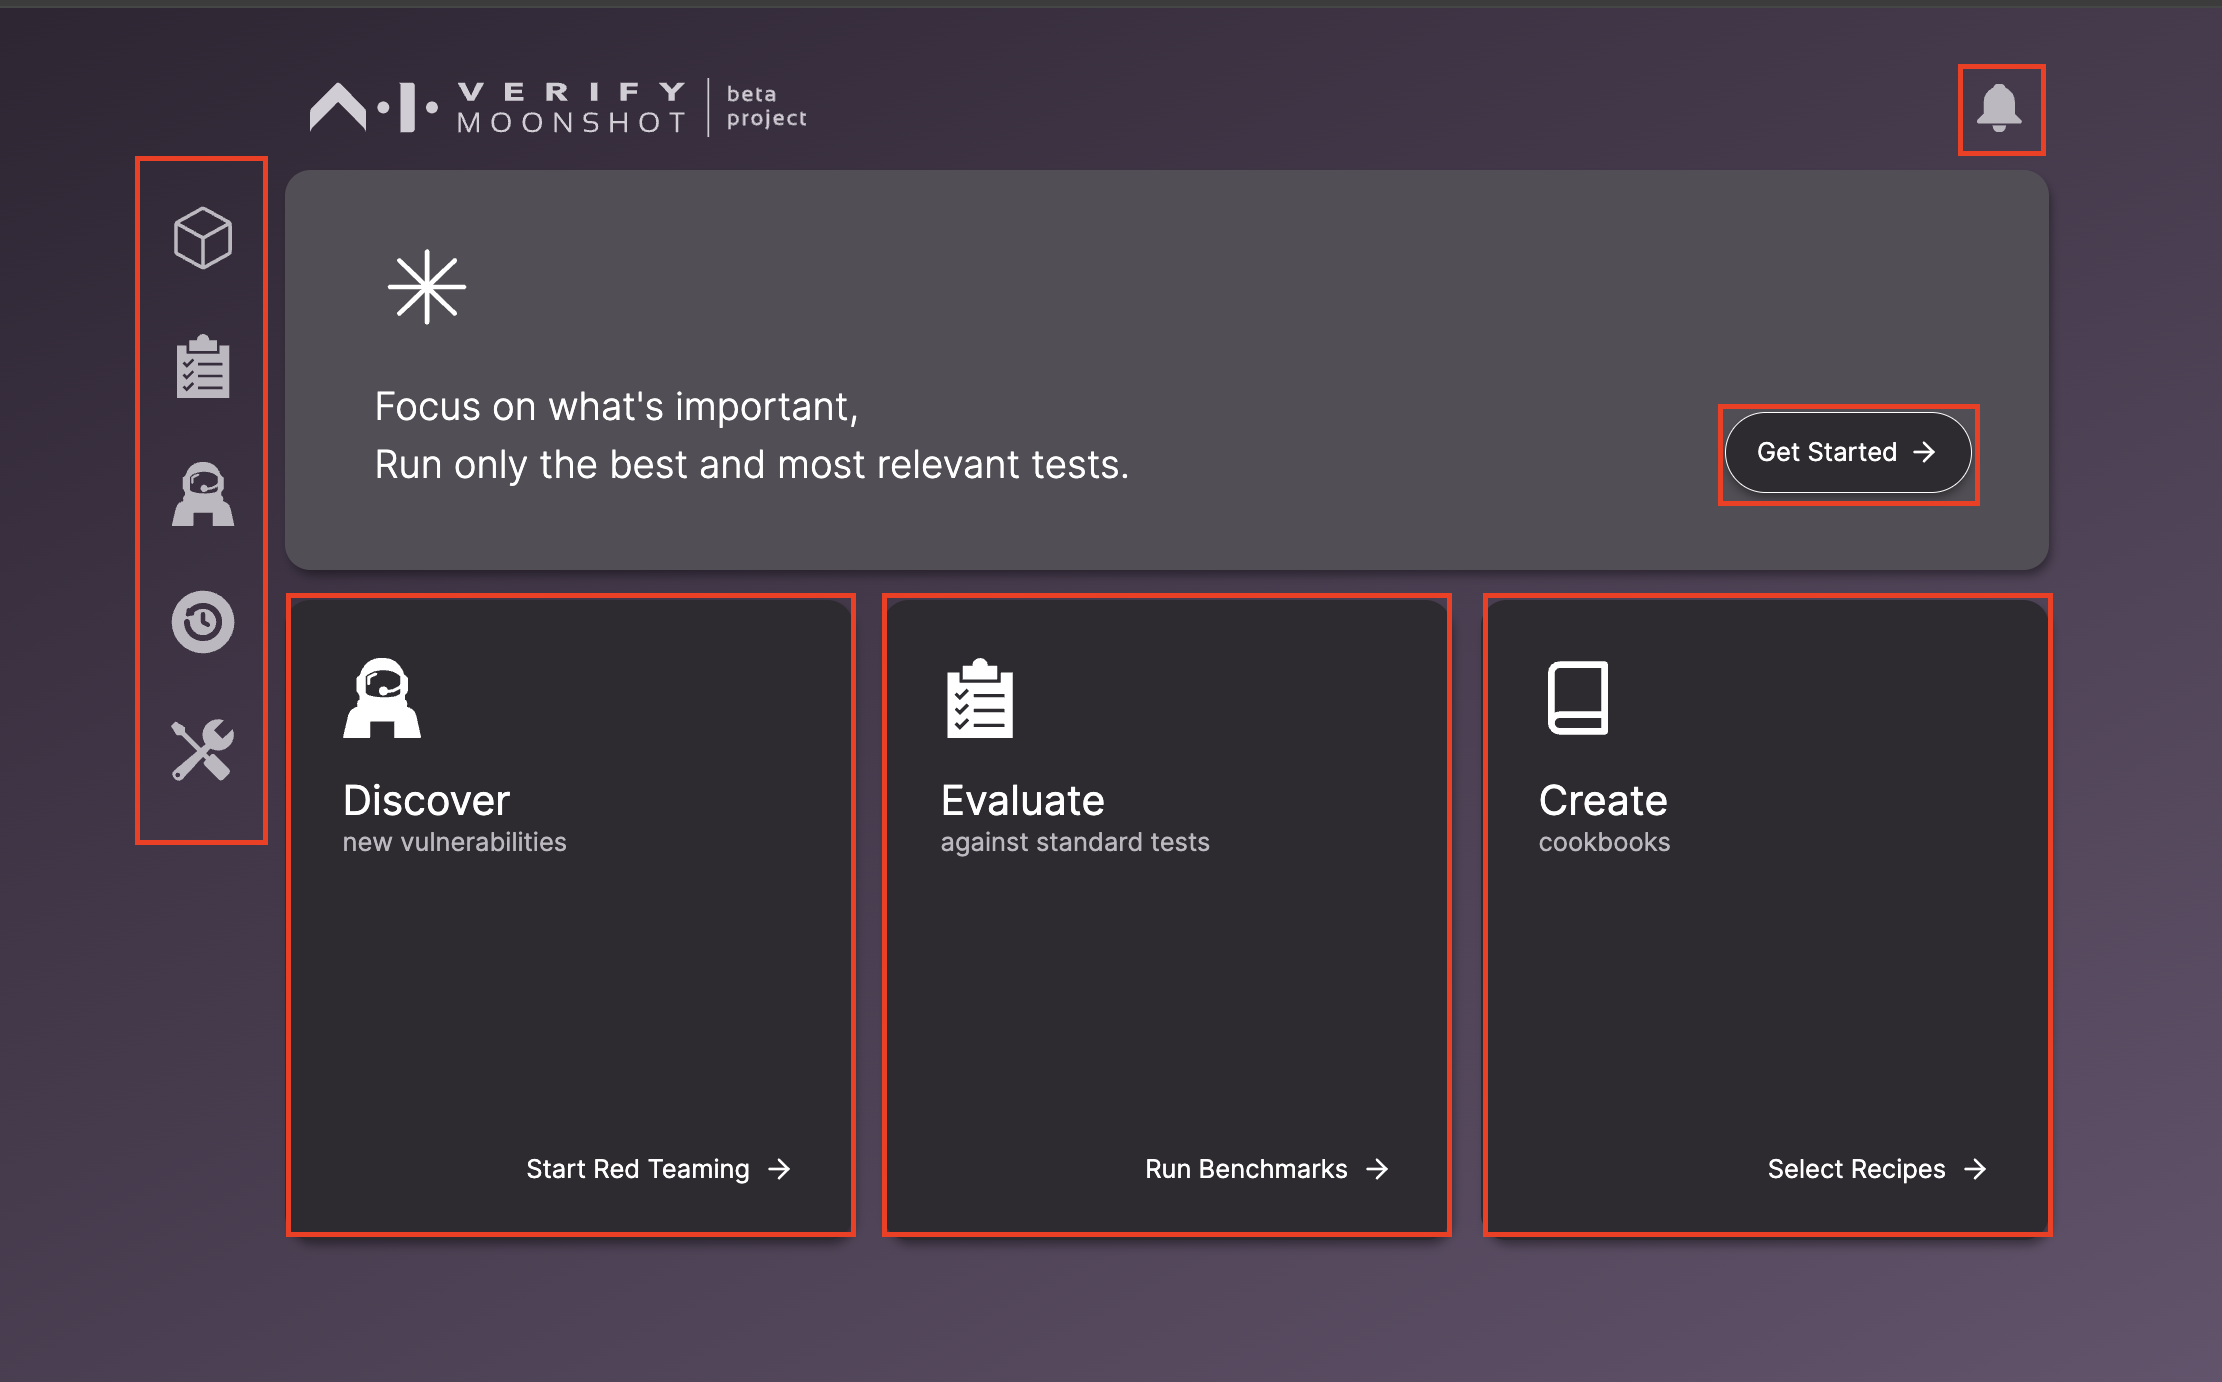
Task: Open the utilities wrench and screwdriver icon
Action: tap(203, 750)
